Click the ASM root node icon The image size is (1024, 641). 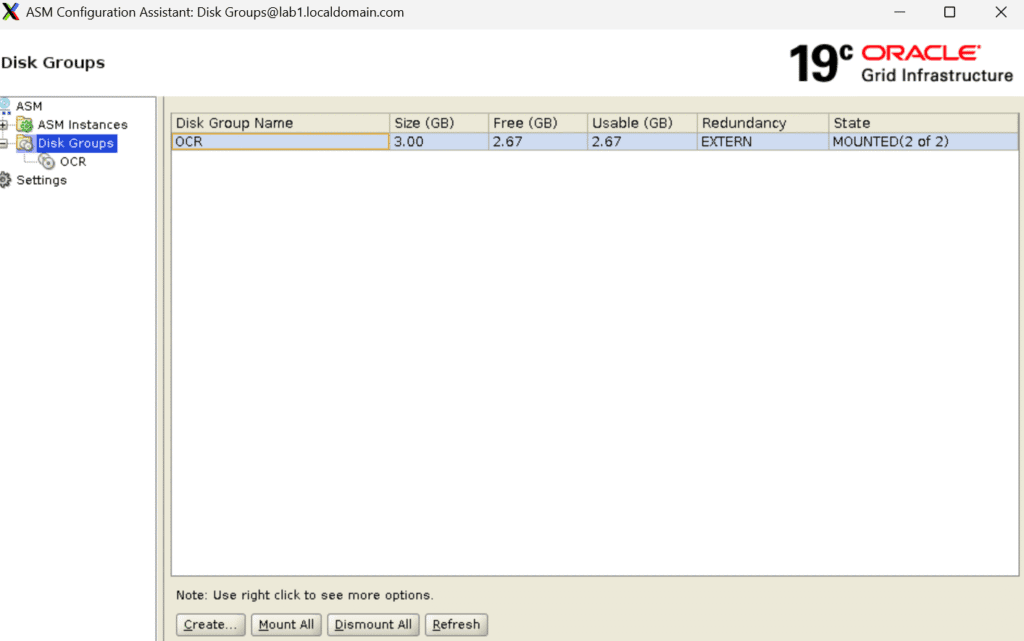(x=5, y=106)
